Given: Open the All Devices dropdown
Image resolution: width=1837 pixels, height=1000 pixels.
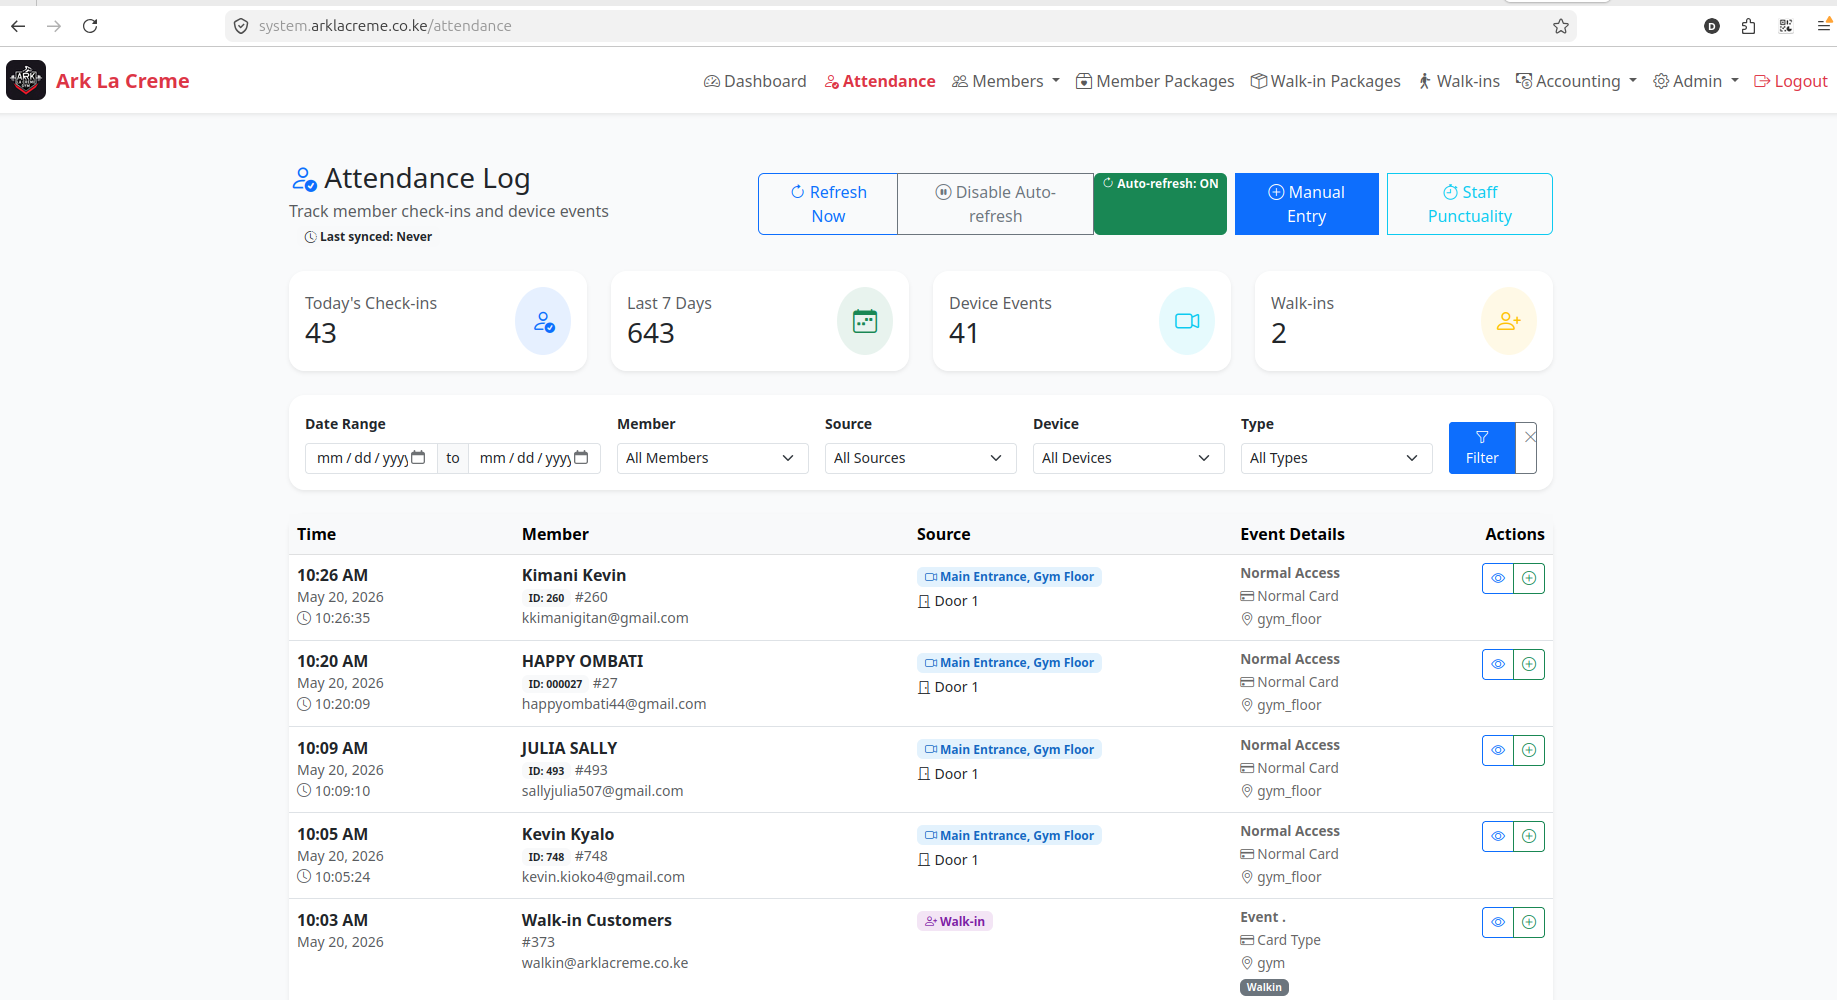Looking at the screenshot, I should 1128,458.
